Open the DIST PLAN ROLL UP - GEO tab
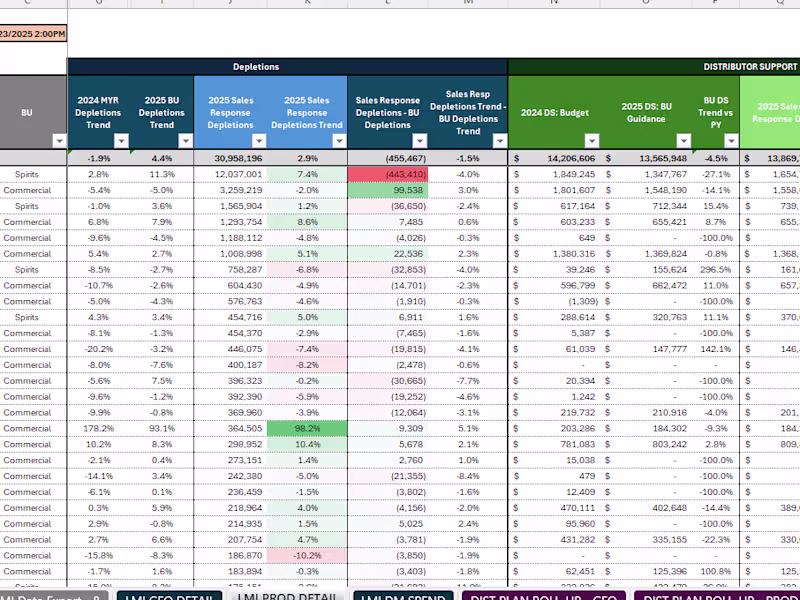The height and width of the screenshot is (600, 800). tap(543, 595)
